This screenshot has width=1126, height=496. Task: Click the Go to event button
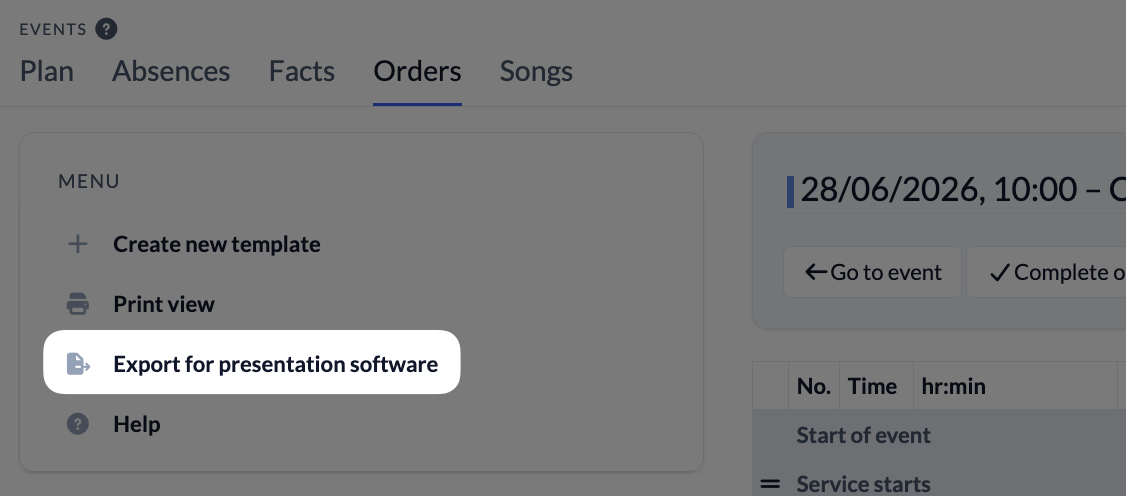[x=873, y=272]
